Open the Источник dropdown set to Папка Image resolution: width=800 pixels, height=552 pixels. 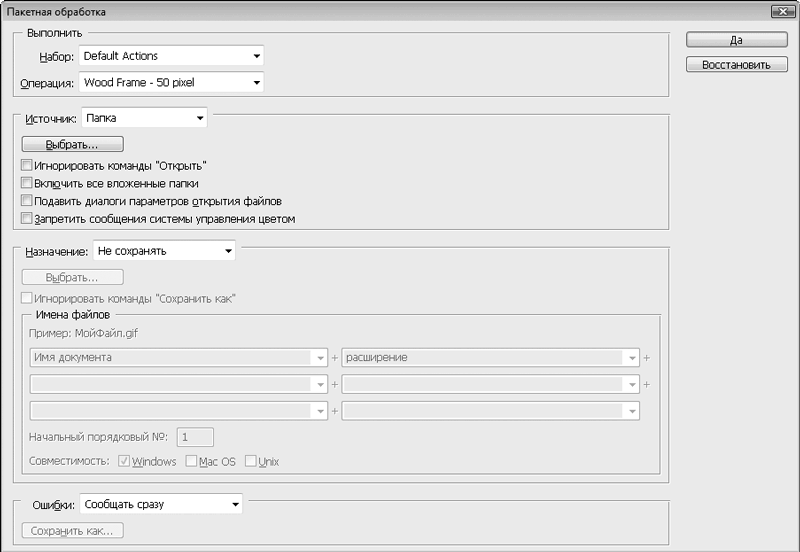coord(144,118)
